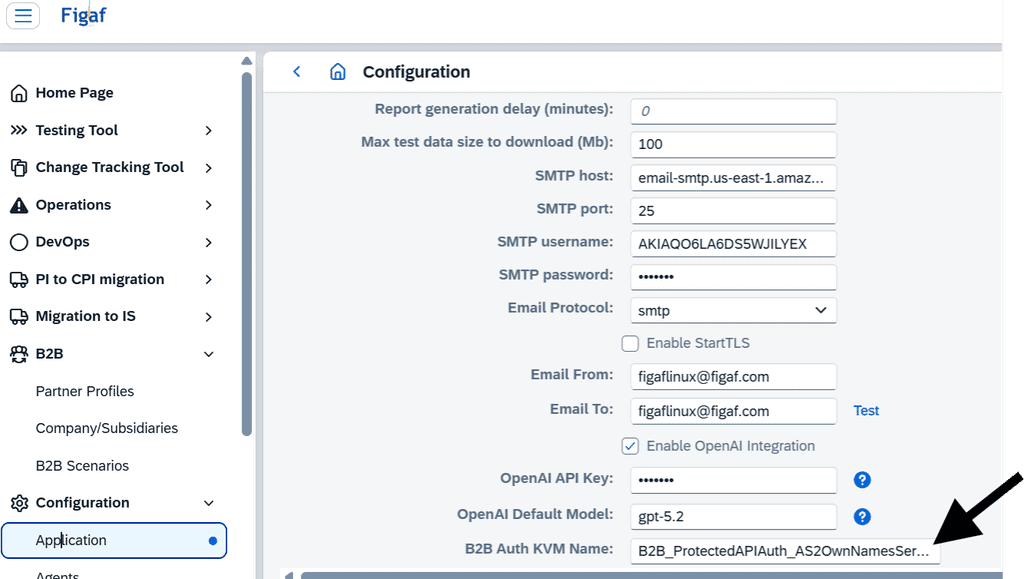Click the Report generation delay field

click(x=733, y=111)
